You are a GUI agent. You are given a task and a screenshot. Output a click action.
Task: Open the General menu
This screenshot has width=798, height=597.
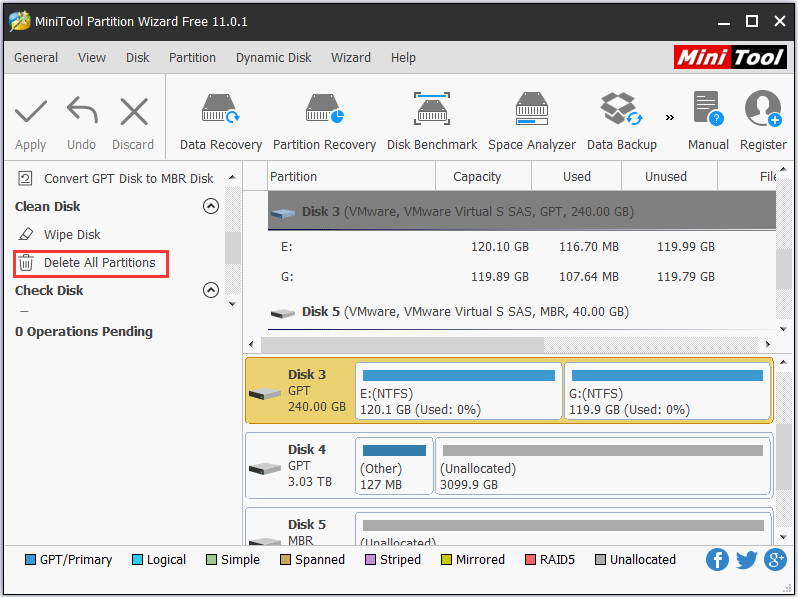(x=36, y=58)
